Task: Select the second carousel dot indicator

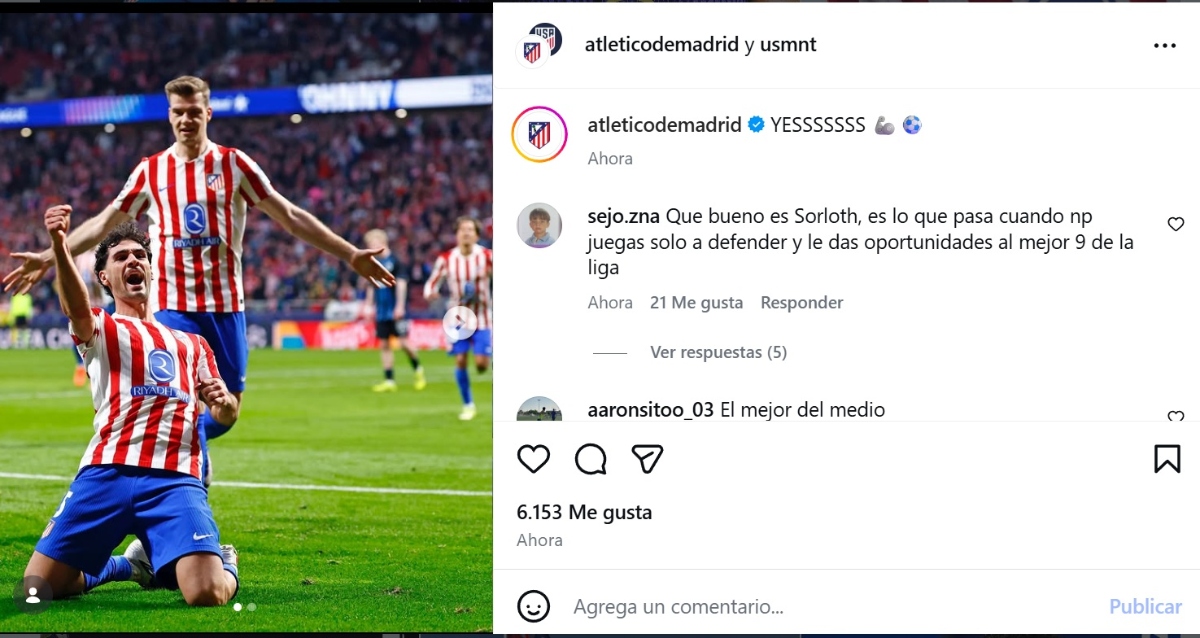Action: pos(252,606)
